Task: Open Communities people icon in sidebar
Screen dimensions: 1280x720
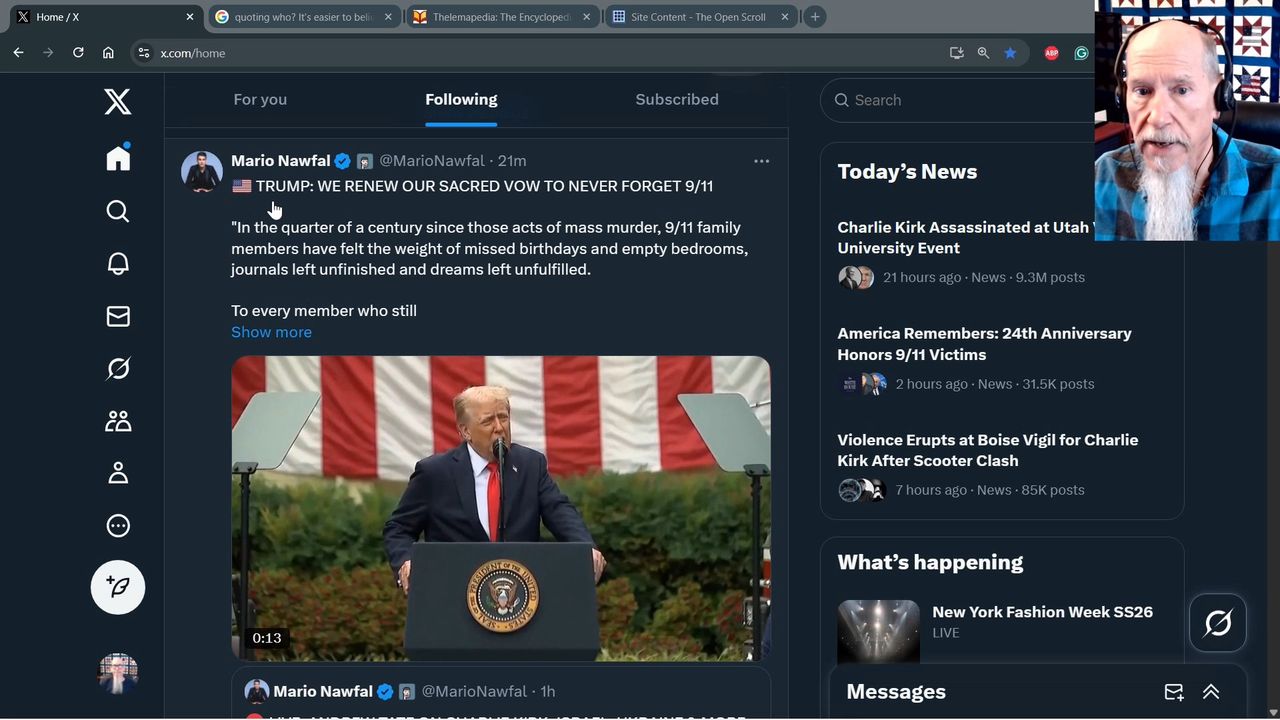Action: point(118,421)
